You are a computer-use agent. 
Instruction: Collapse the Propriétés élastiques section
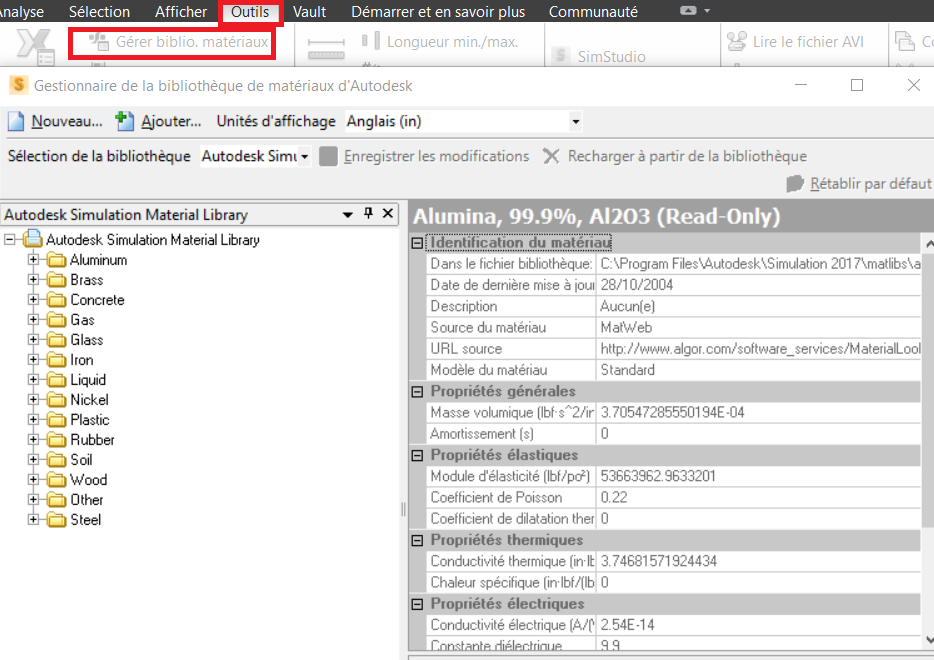click(x=418, y=456)
